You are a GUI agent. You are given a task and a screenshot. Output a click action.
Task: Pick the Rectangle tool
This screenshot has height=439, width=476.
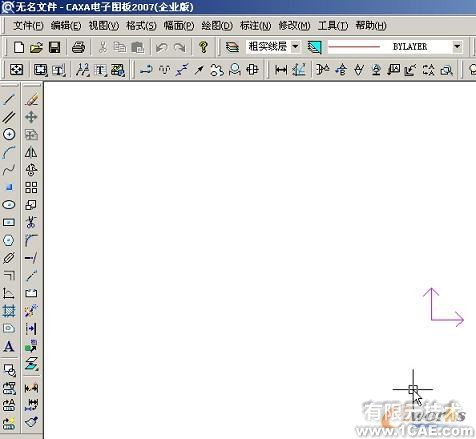tap(9, 222)
